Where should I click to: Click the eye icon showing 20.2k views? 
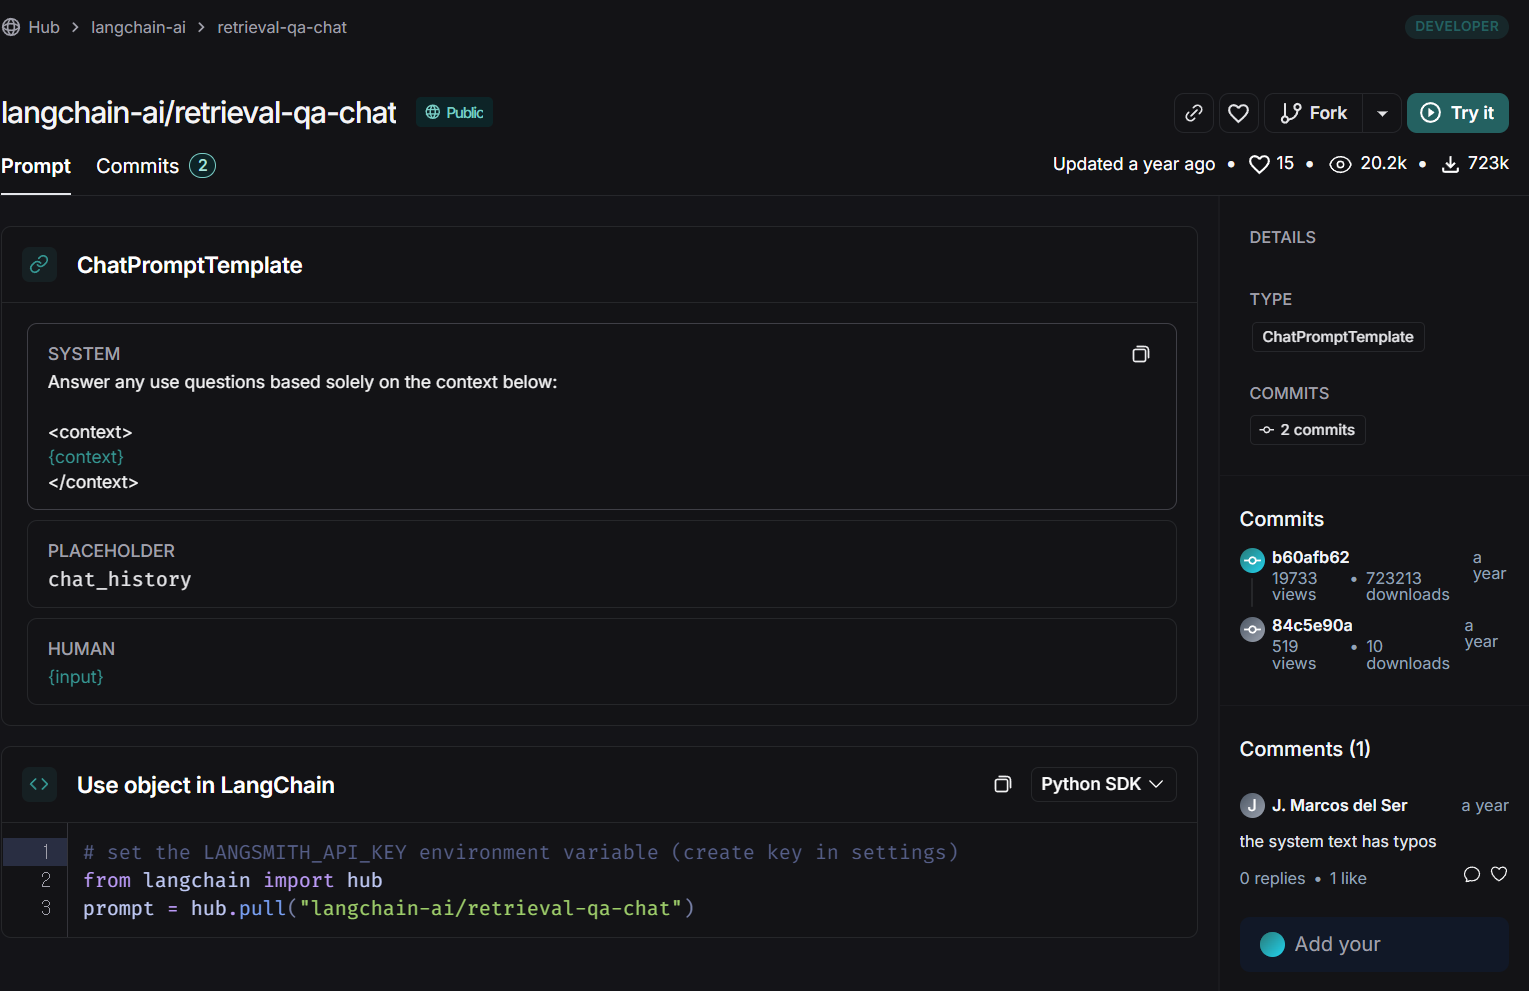coord(1340,164)
